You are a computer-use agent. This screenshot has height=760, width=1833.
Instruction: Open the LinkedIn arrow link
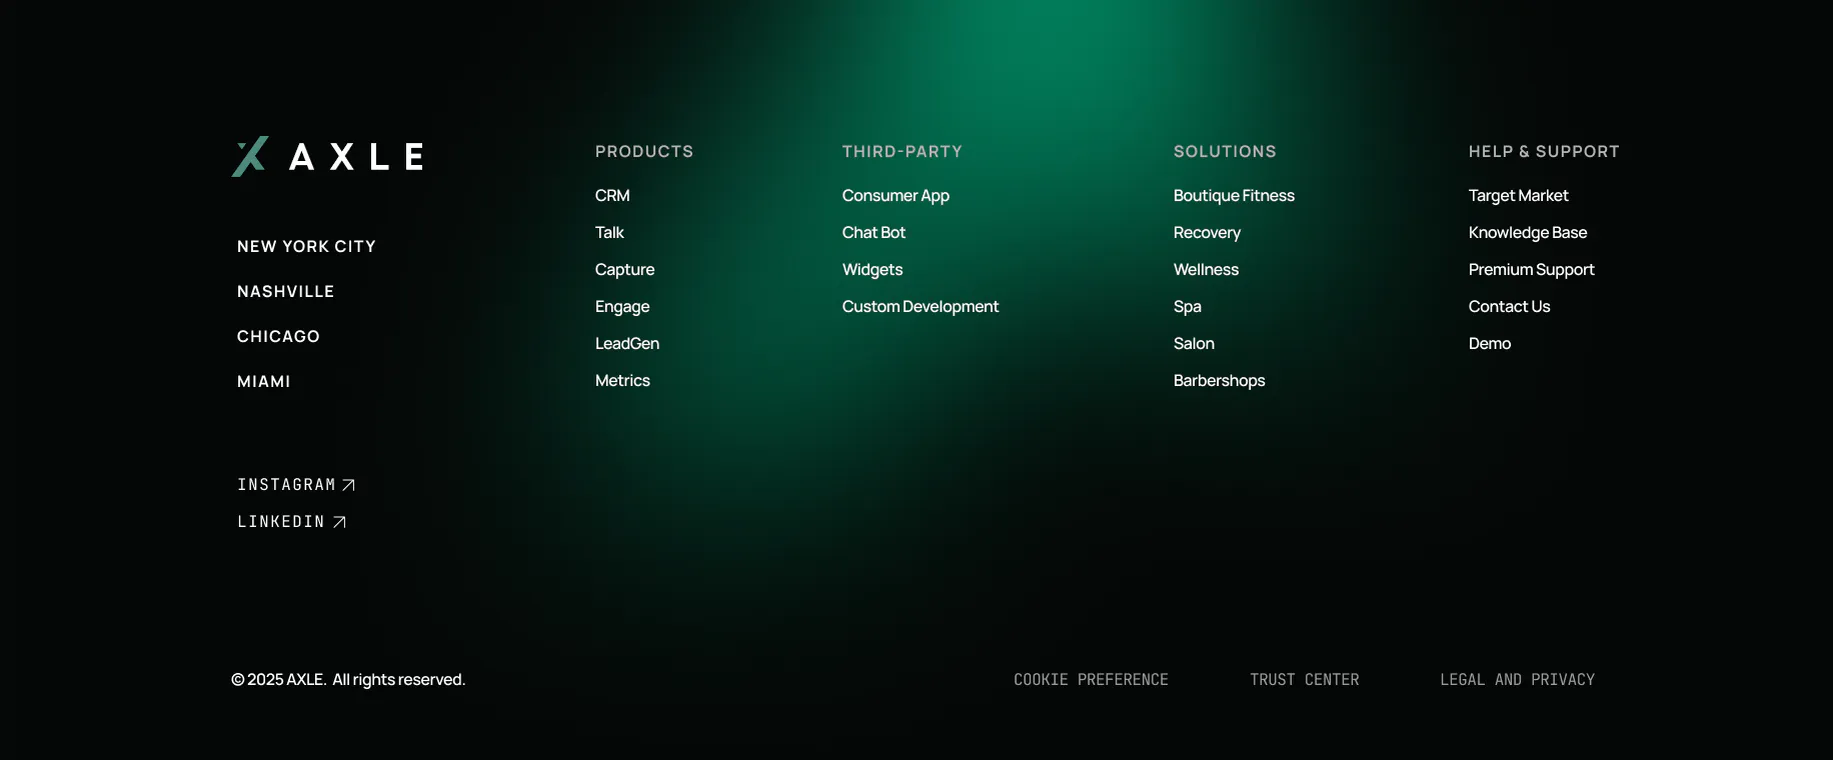tap(291, 522)
